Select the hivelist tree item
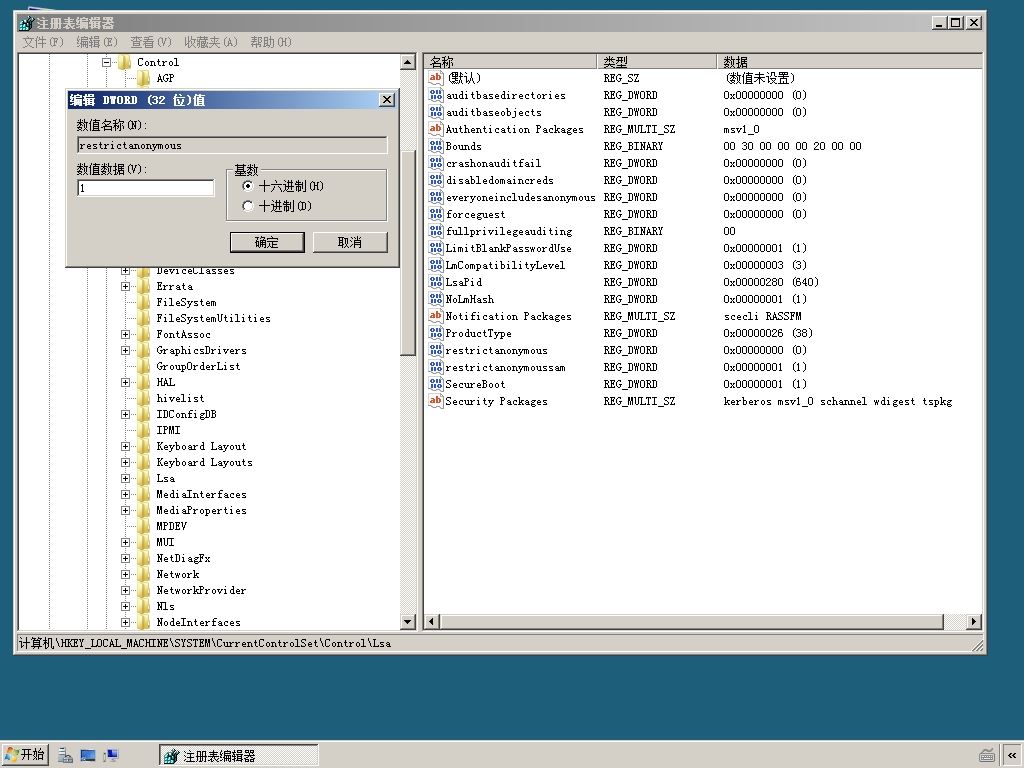The image size is (1024, 768). point(180,398)
